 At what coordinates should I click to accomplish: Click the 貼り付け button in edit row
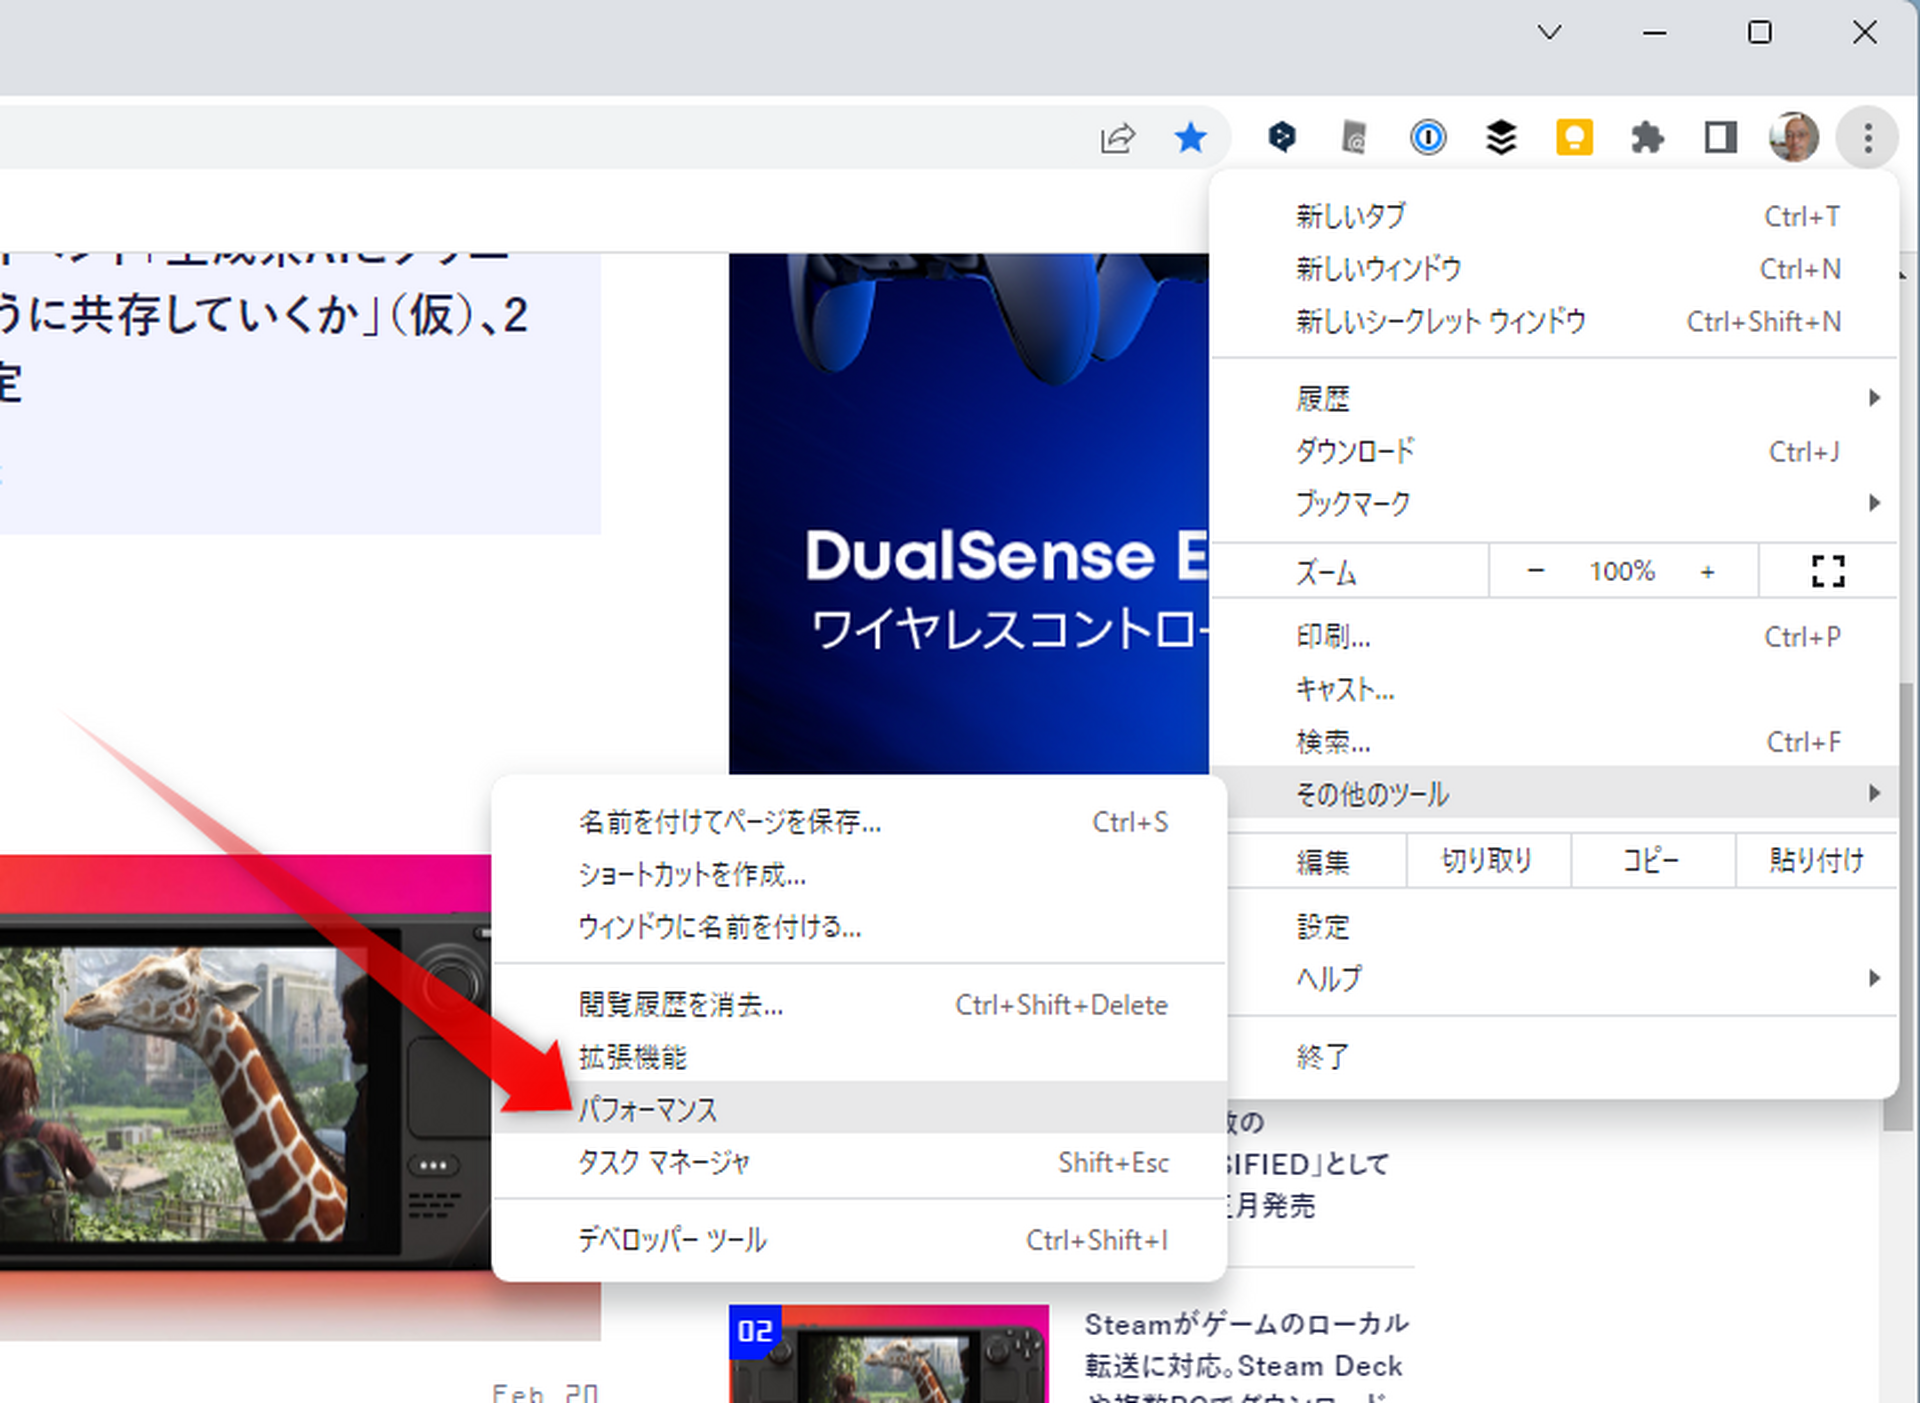[x=1816, y=860]
